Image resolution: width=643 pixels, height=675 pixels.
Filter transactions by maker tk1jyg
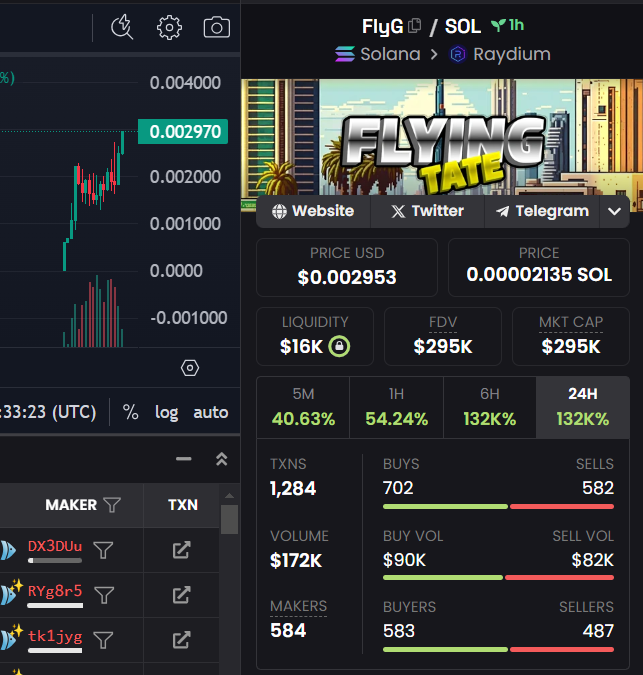[103, 640]
